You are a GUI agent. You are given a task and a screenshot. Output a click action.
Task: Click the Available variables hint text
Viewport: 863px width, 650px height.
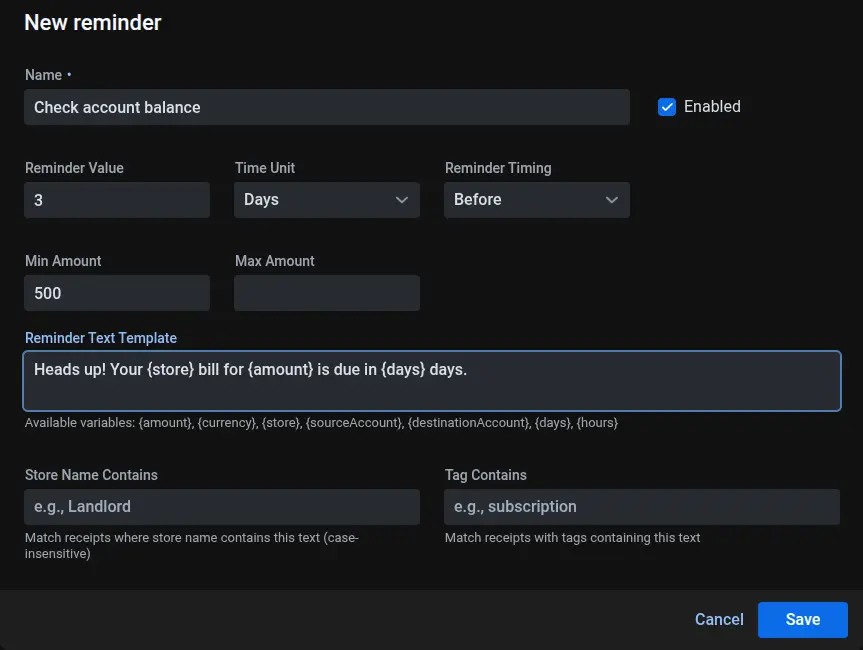tap(321, 423)
